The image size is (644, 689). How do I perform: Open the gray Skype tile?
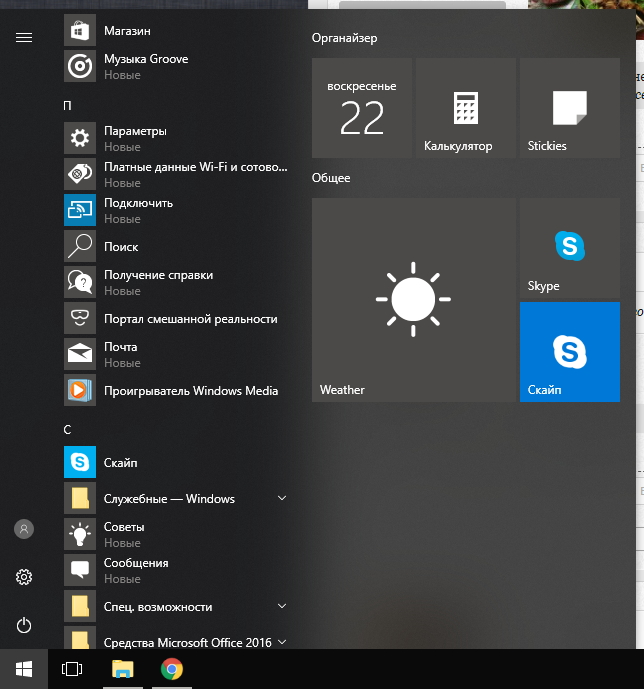(570, 248)
